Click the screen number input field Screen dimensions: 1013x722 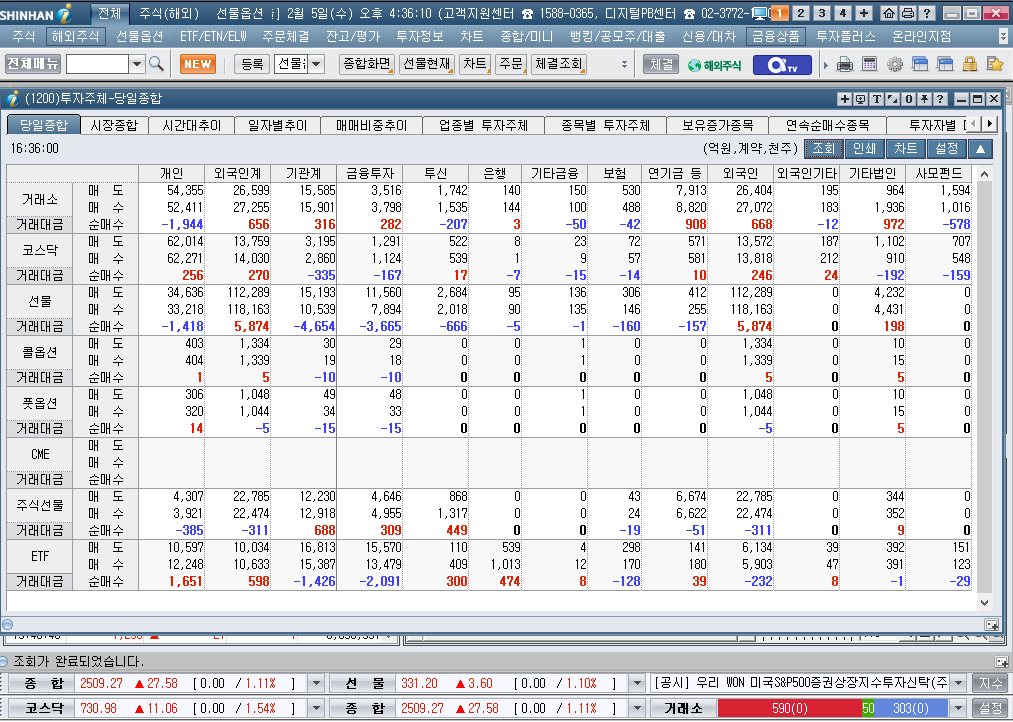click(98, 64)
